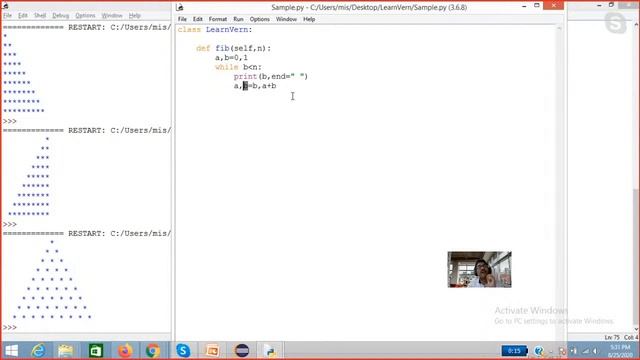Click the last >>> prompt in Shell
640x360 pixels.
10,327
